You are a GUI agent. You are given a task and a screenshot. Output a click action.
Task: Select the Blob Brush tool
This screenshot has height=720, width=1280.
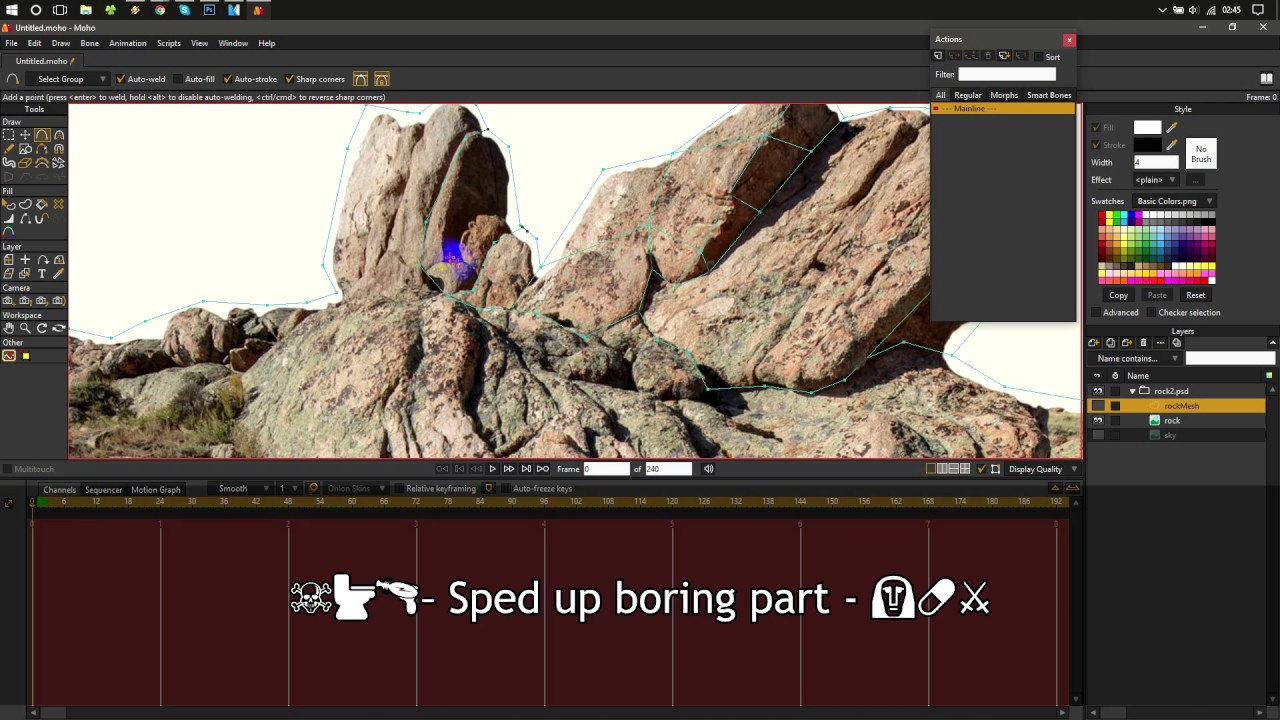click(x=8, y=162)
